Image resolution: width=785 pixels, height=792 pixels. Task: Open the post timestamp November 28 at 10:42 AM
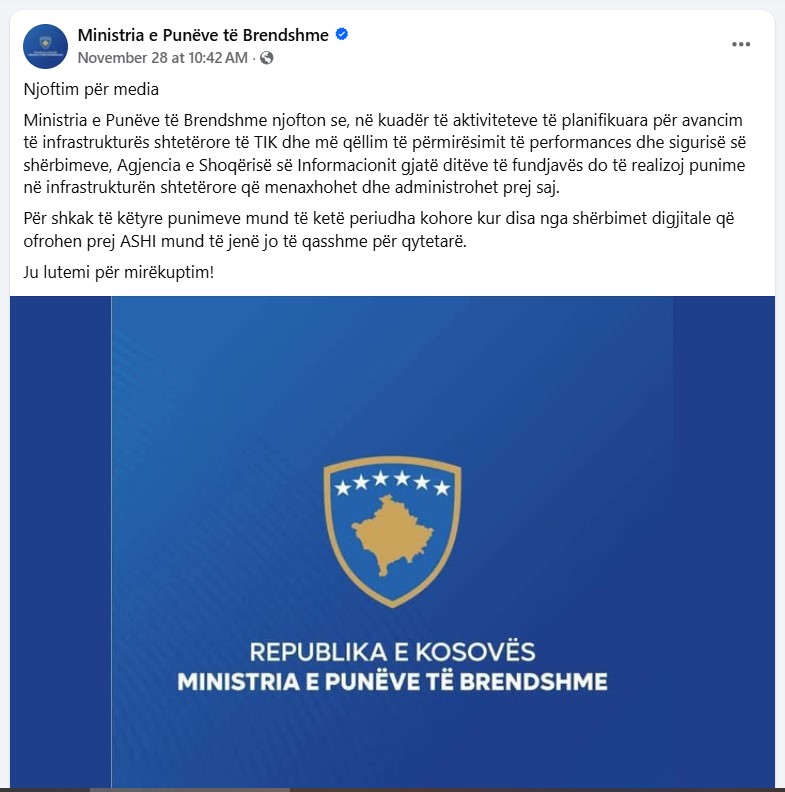pyautogui.click(x=162, y=57)
